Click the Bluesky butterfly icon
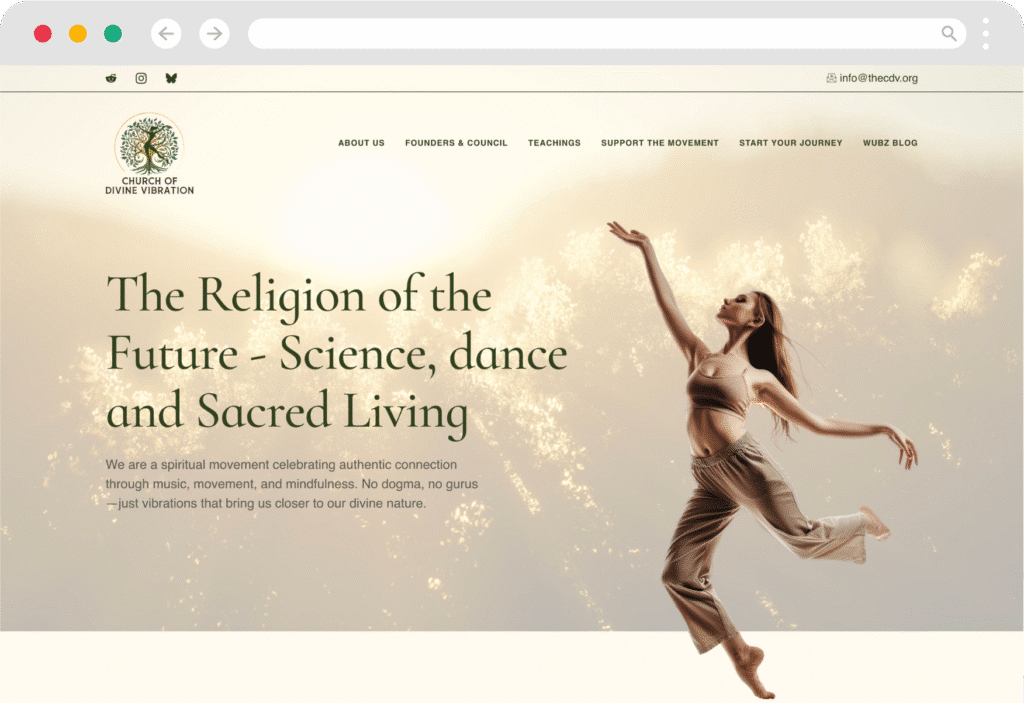Viewport: 1024px width, 703px height. coord(171,78)
